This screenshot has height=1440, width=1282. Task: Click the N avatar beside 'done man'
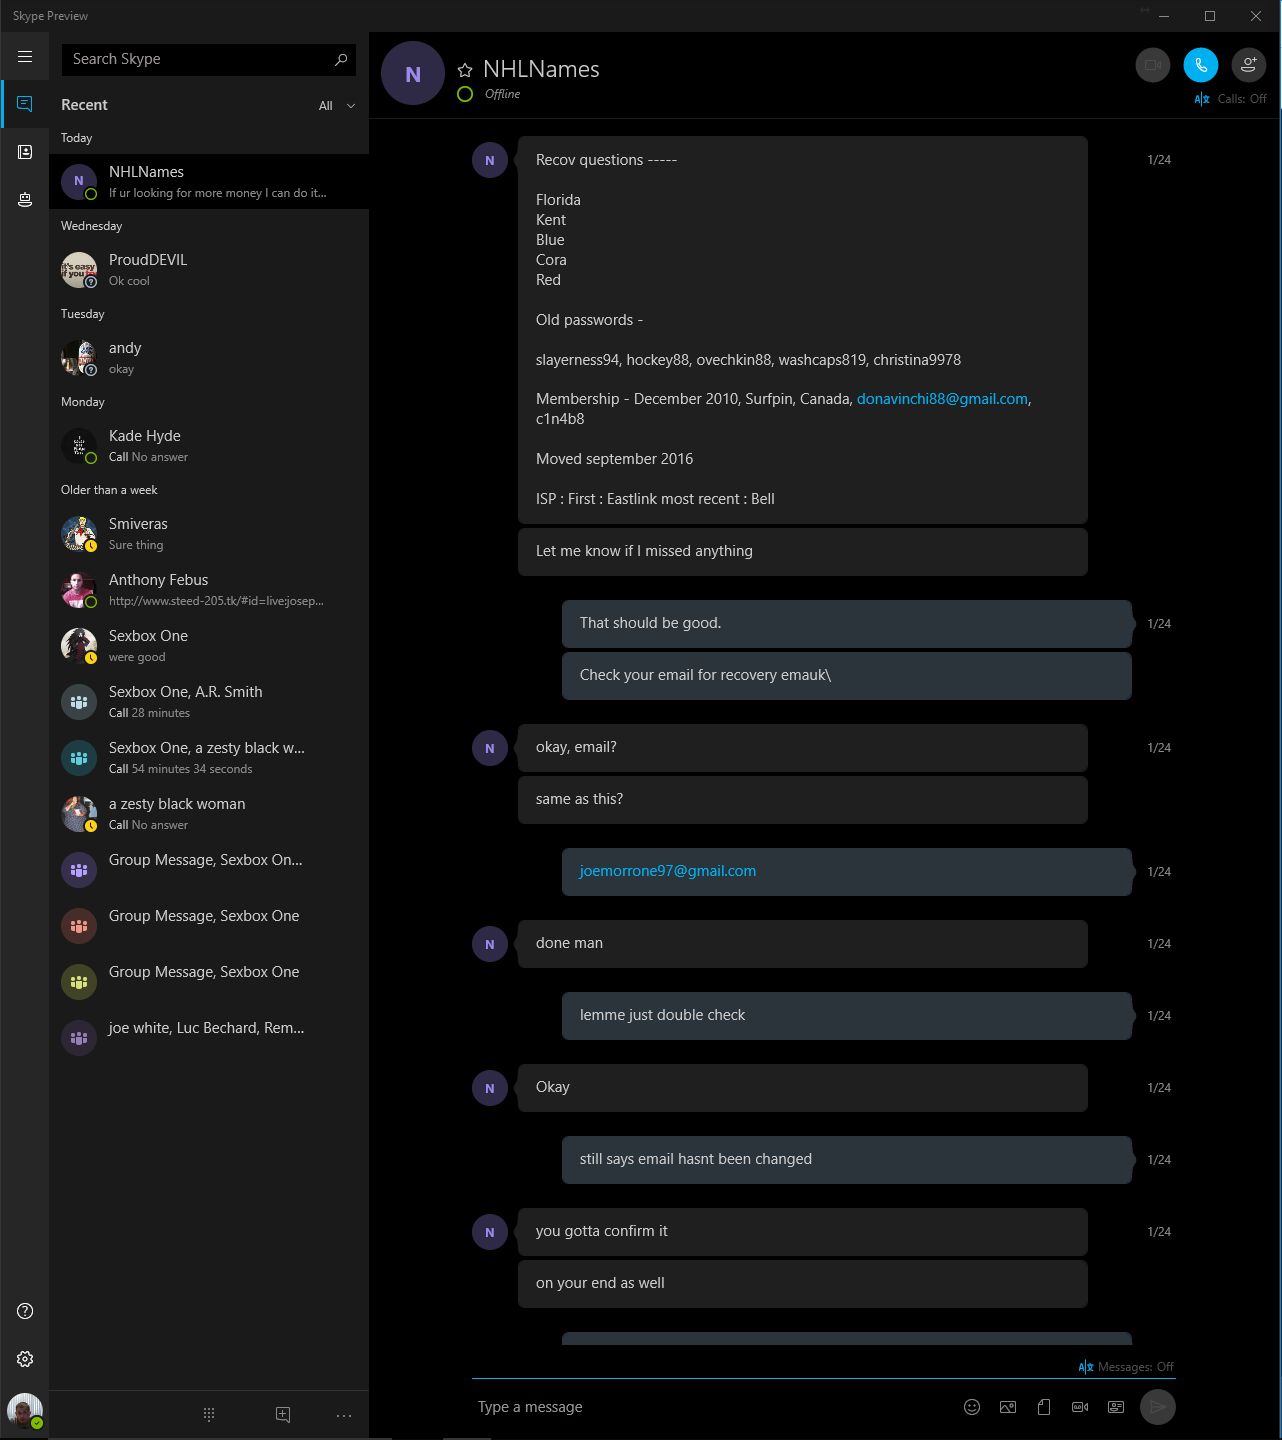(490, 944)
